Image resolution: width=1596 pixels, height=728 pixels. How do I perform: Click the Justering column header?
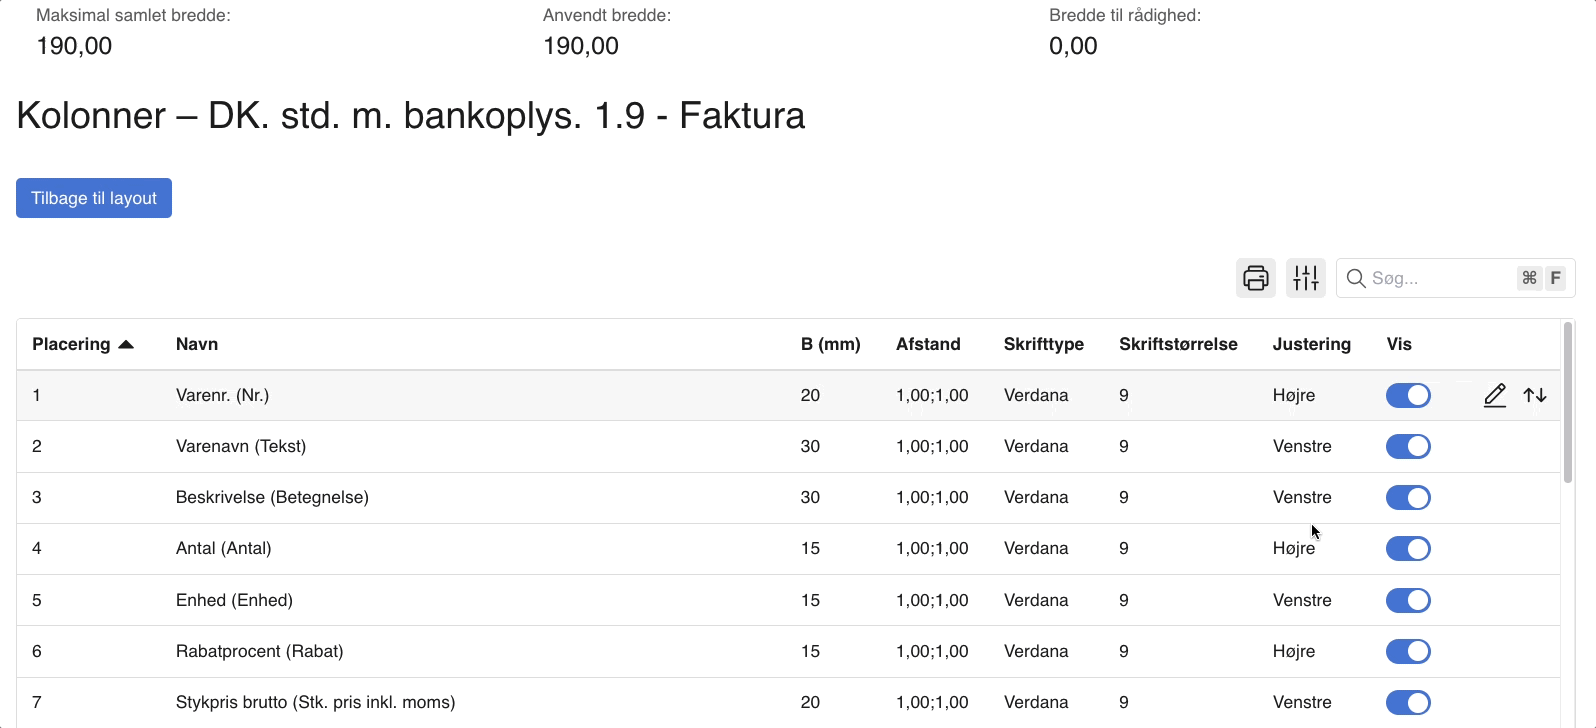click(x=1311, y=345)
